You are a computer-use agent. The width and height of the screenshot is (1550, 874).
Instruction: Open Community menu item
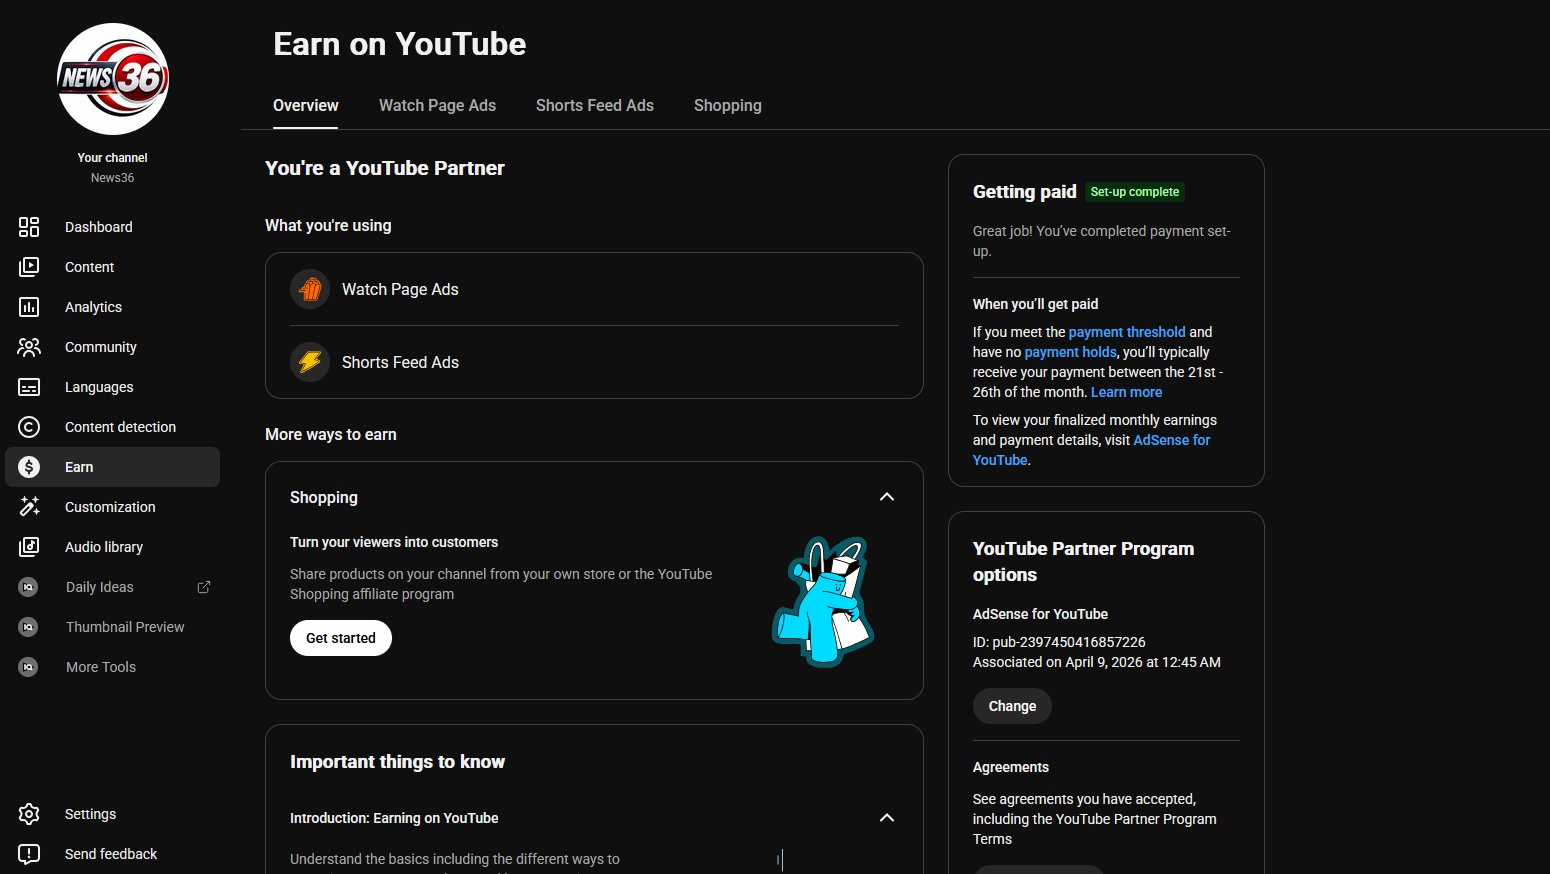point(101,347)
